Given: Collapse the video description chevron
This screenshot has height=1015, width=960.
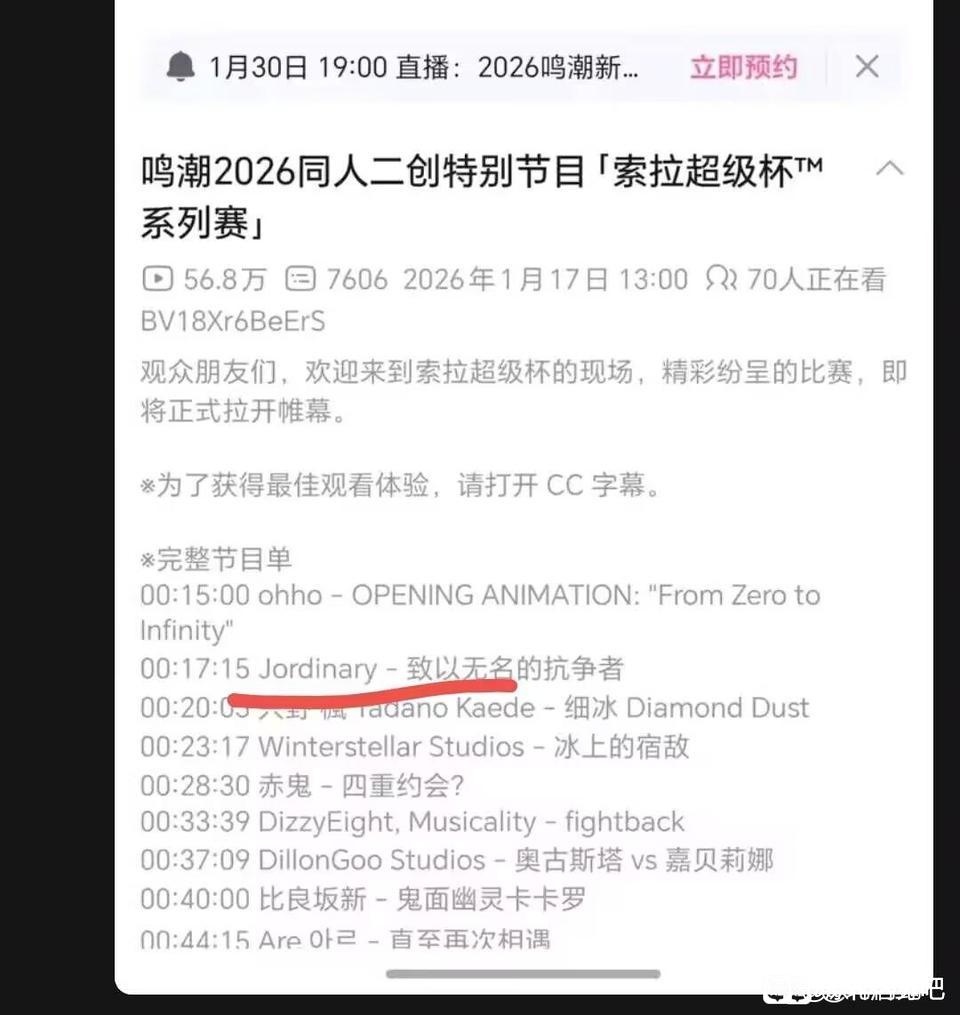Looking at the screenshot, I should [x=889, y=169].
